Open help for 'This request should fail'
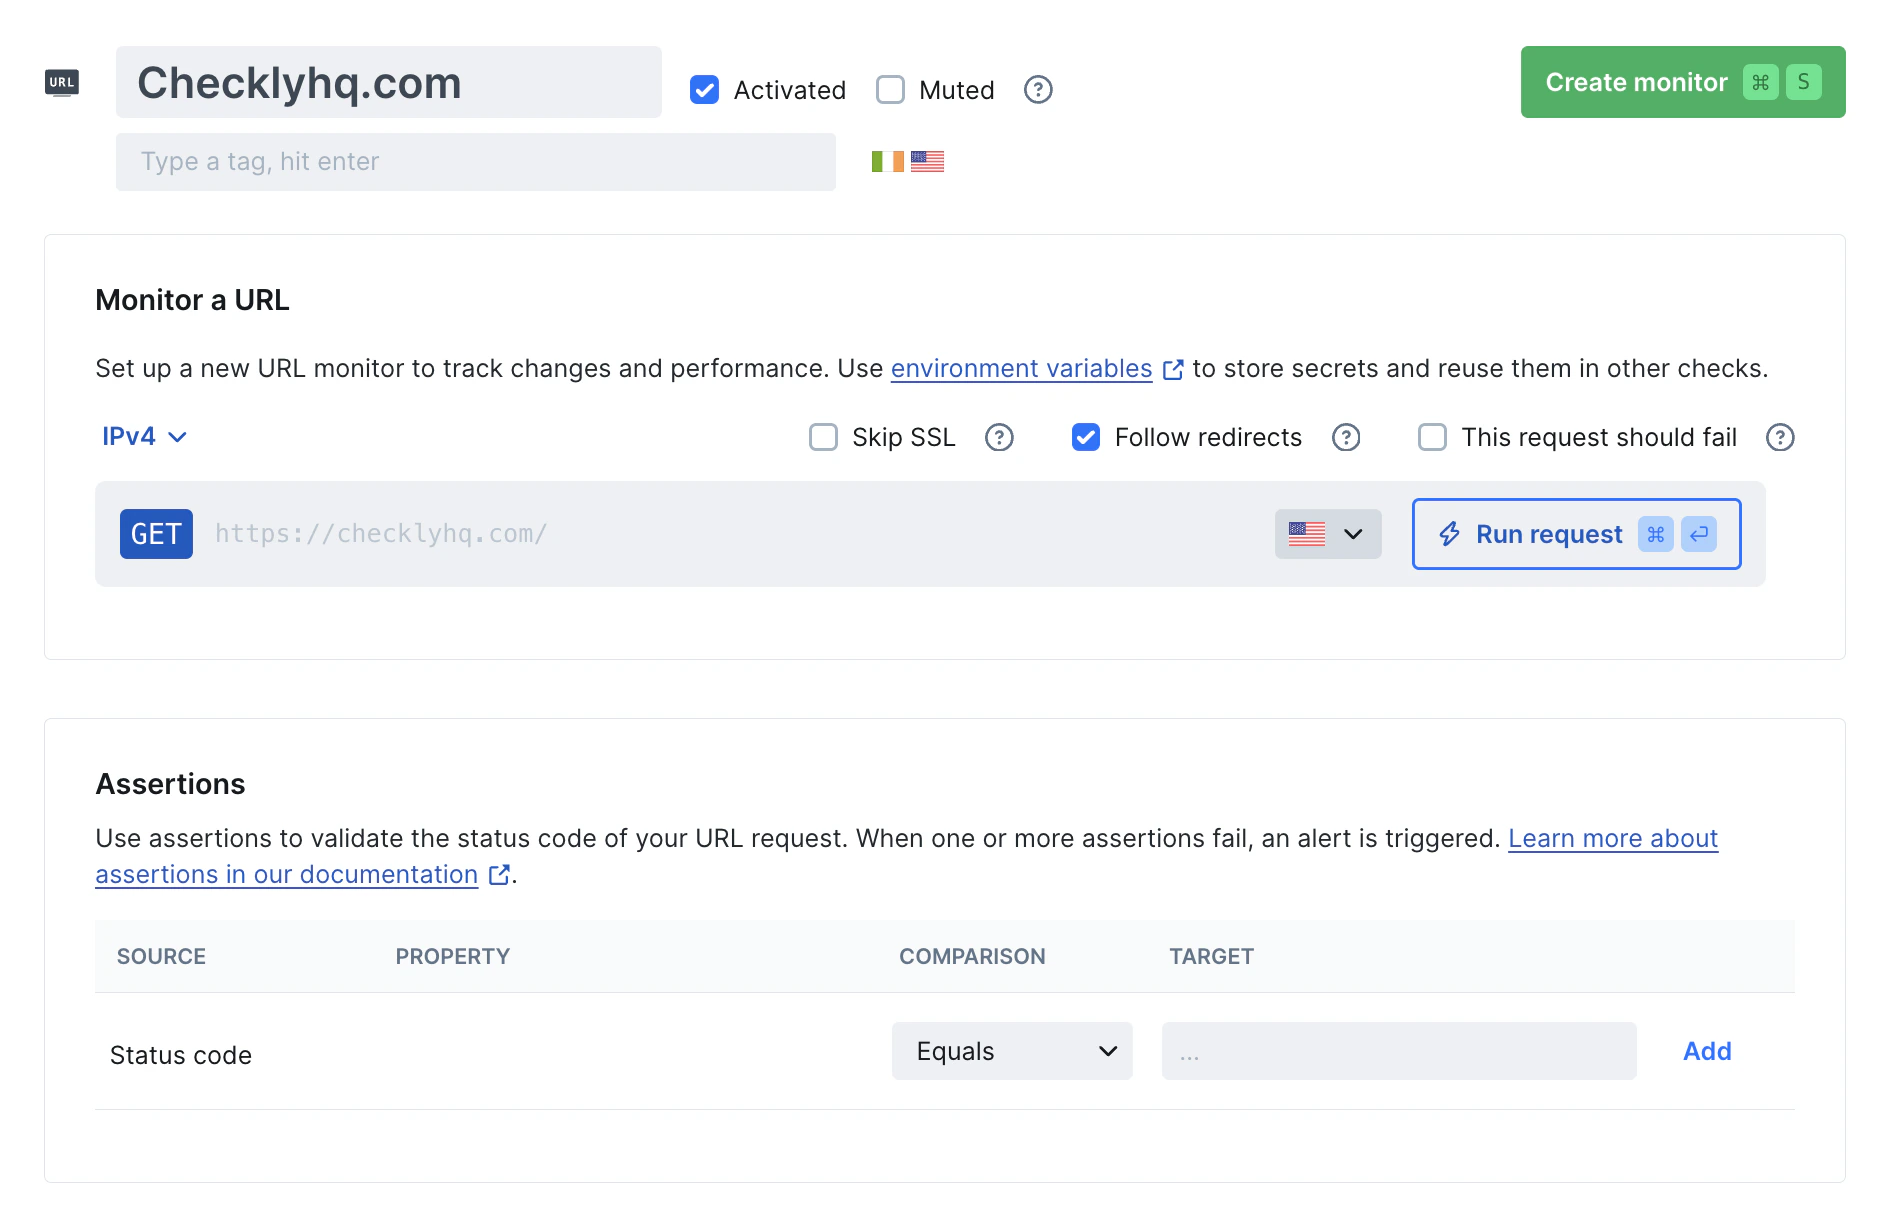The image size is (1888, 1220). pos(1780,437)
